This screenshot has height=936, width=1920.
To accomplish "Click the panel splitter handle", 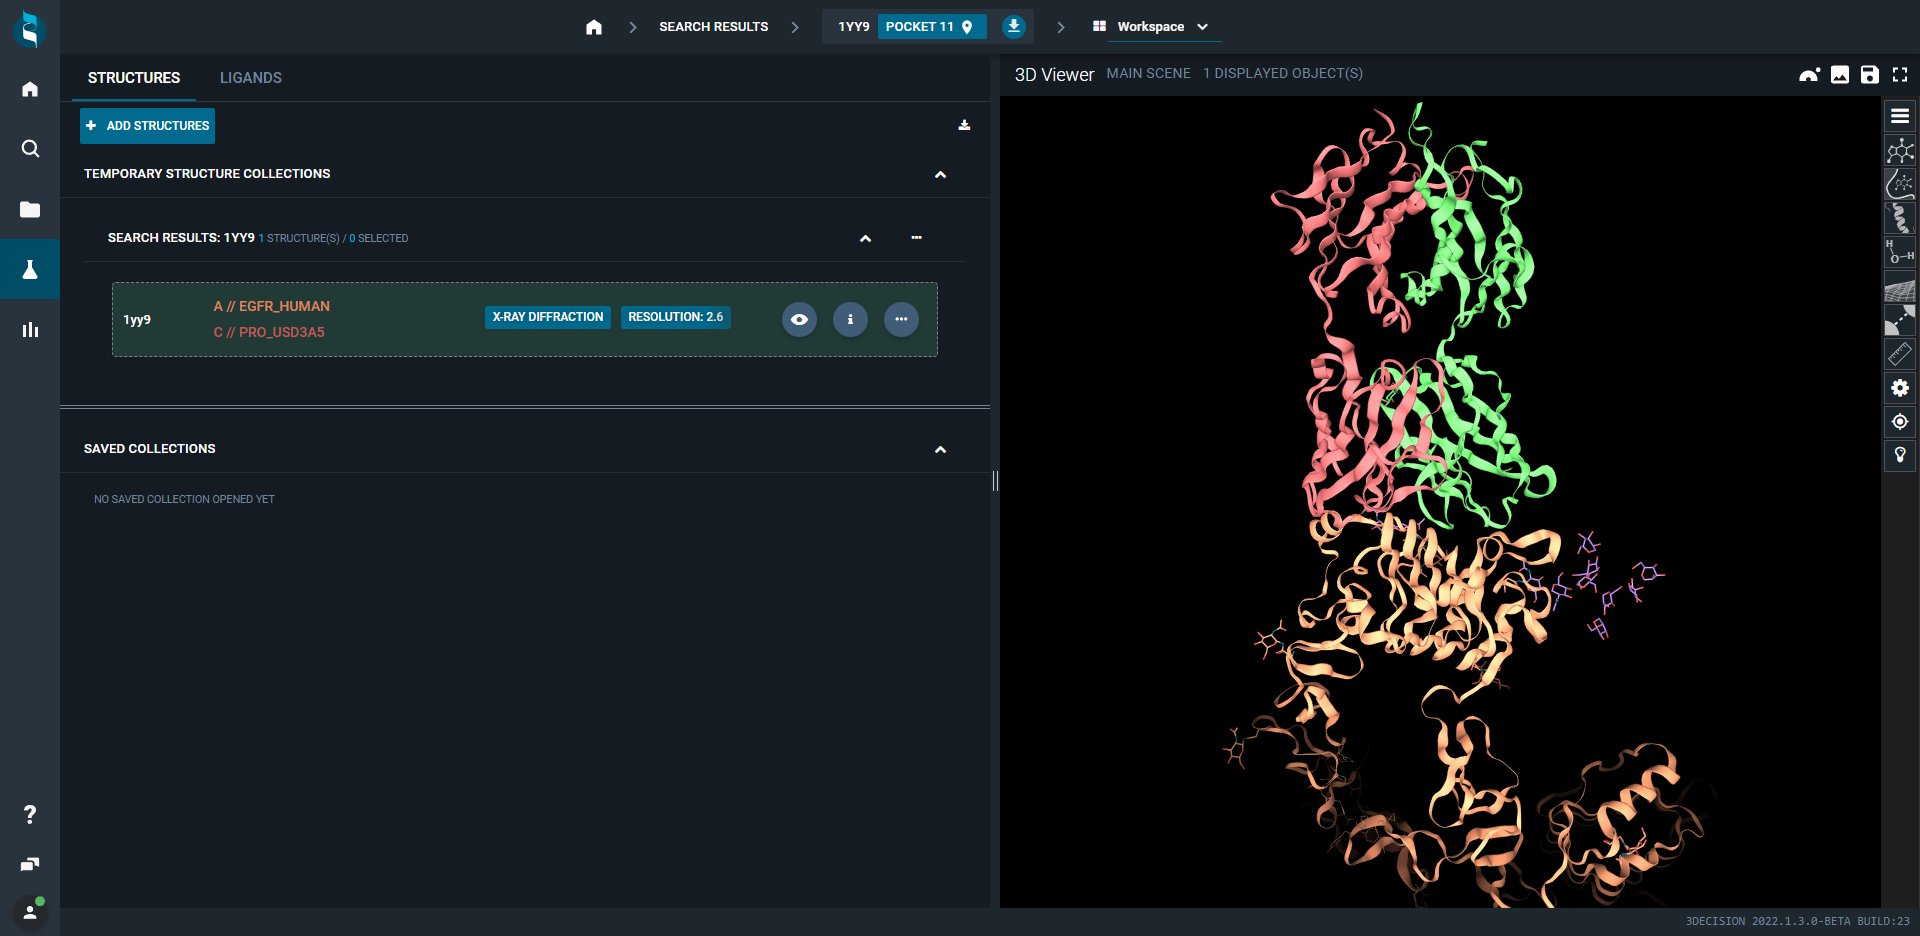I will click(x=995, y=481).
